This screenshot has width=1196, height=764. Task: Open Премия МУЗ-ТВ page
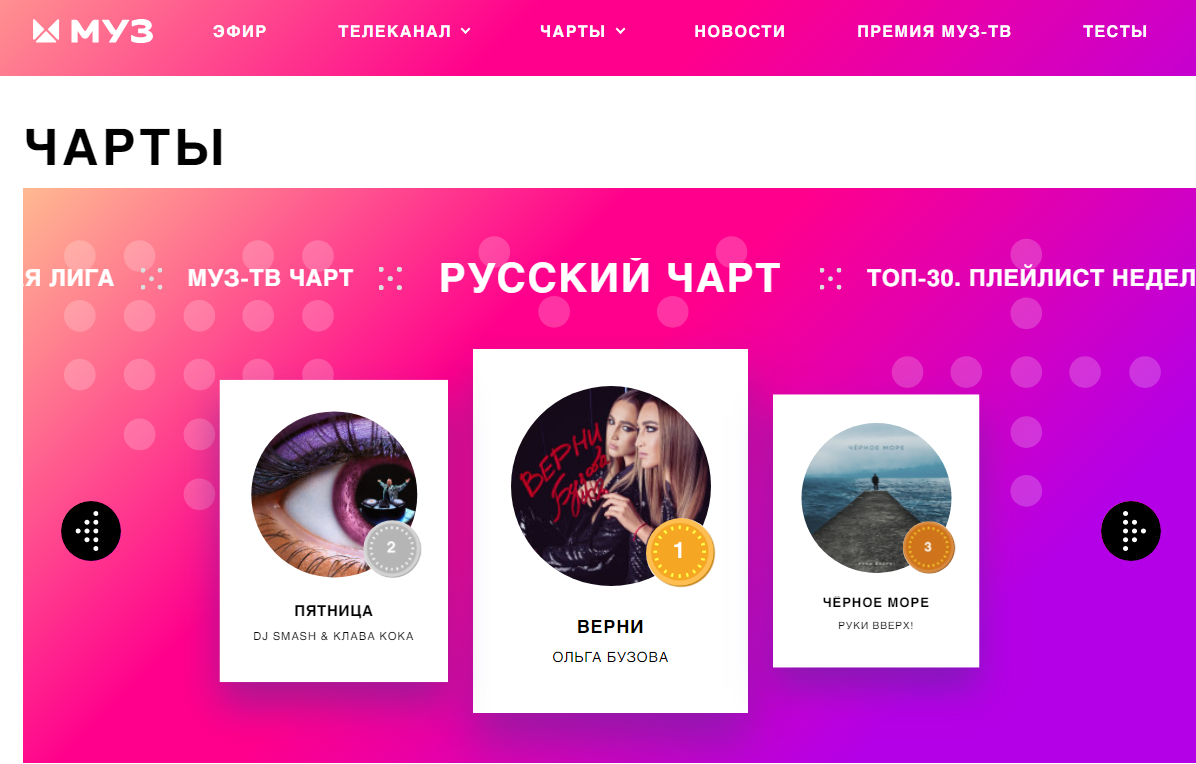[934, 31]
